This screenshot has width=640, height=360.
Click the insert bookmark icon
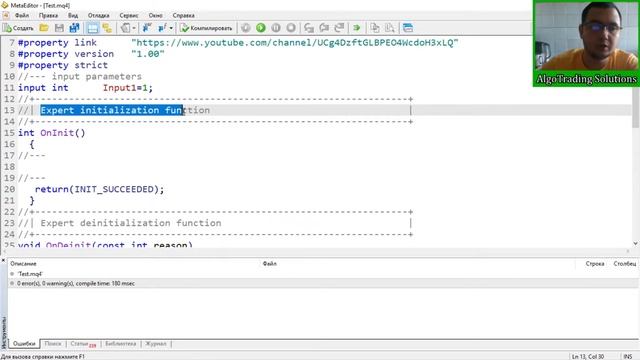click(x=147, y=28)
